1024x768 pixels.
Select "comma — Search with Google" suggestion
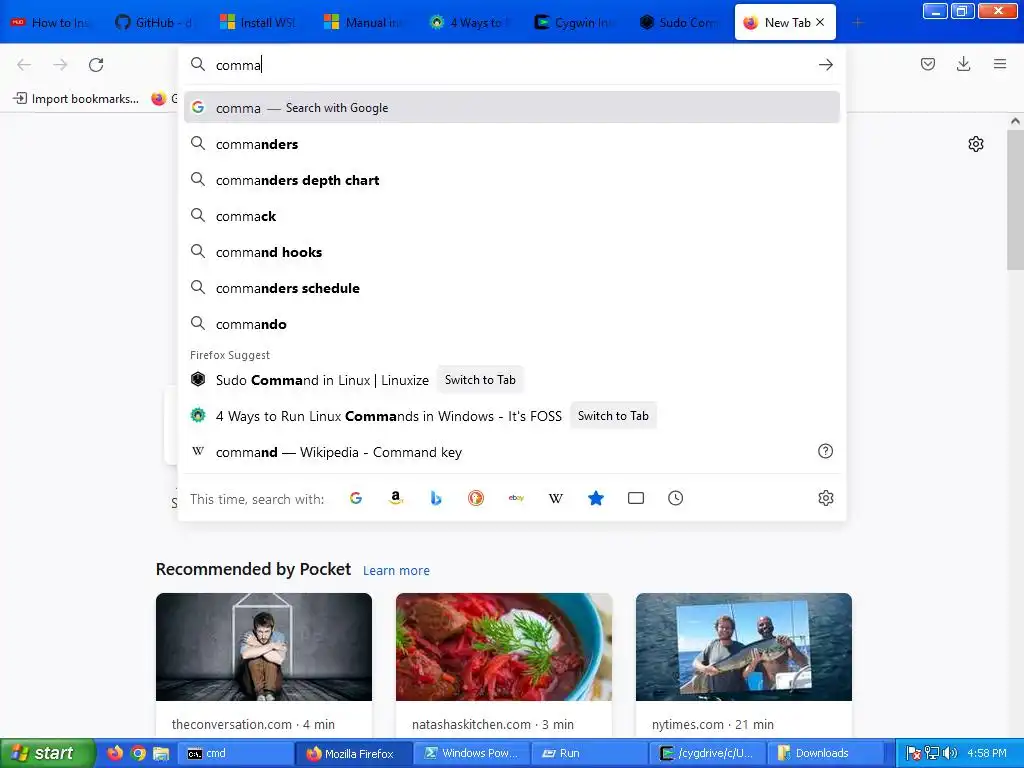pos(511,107)
